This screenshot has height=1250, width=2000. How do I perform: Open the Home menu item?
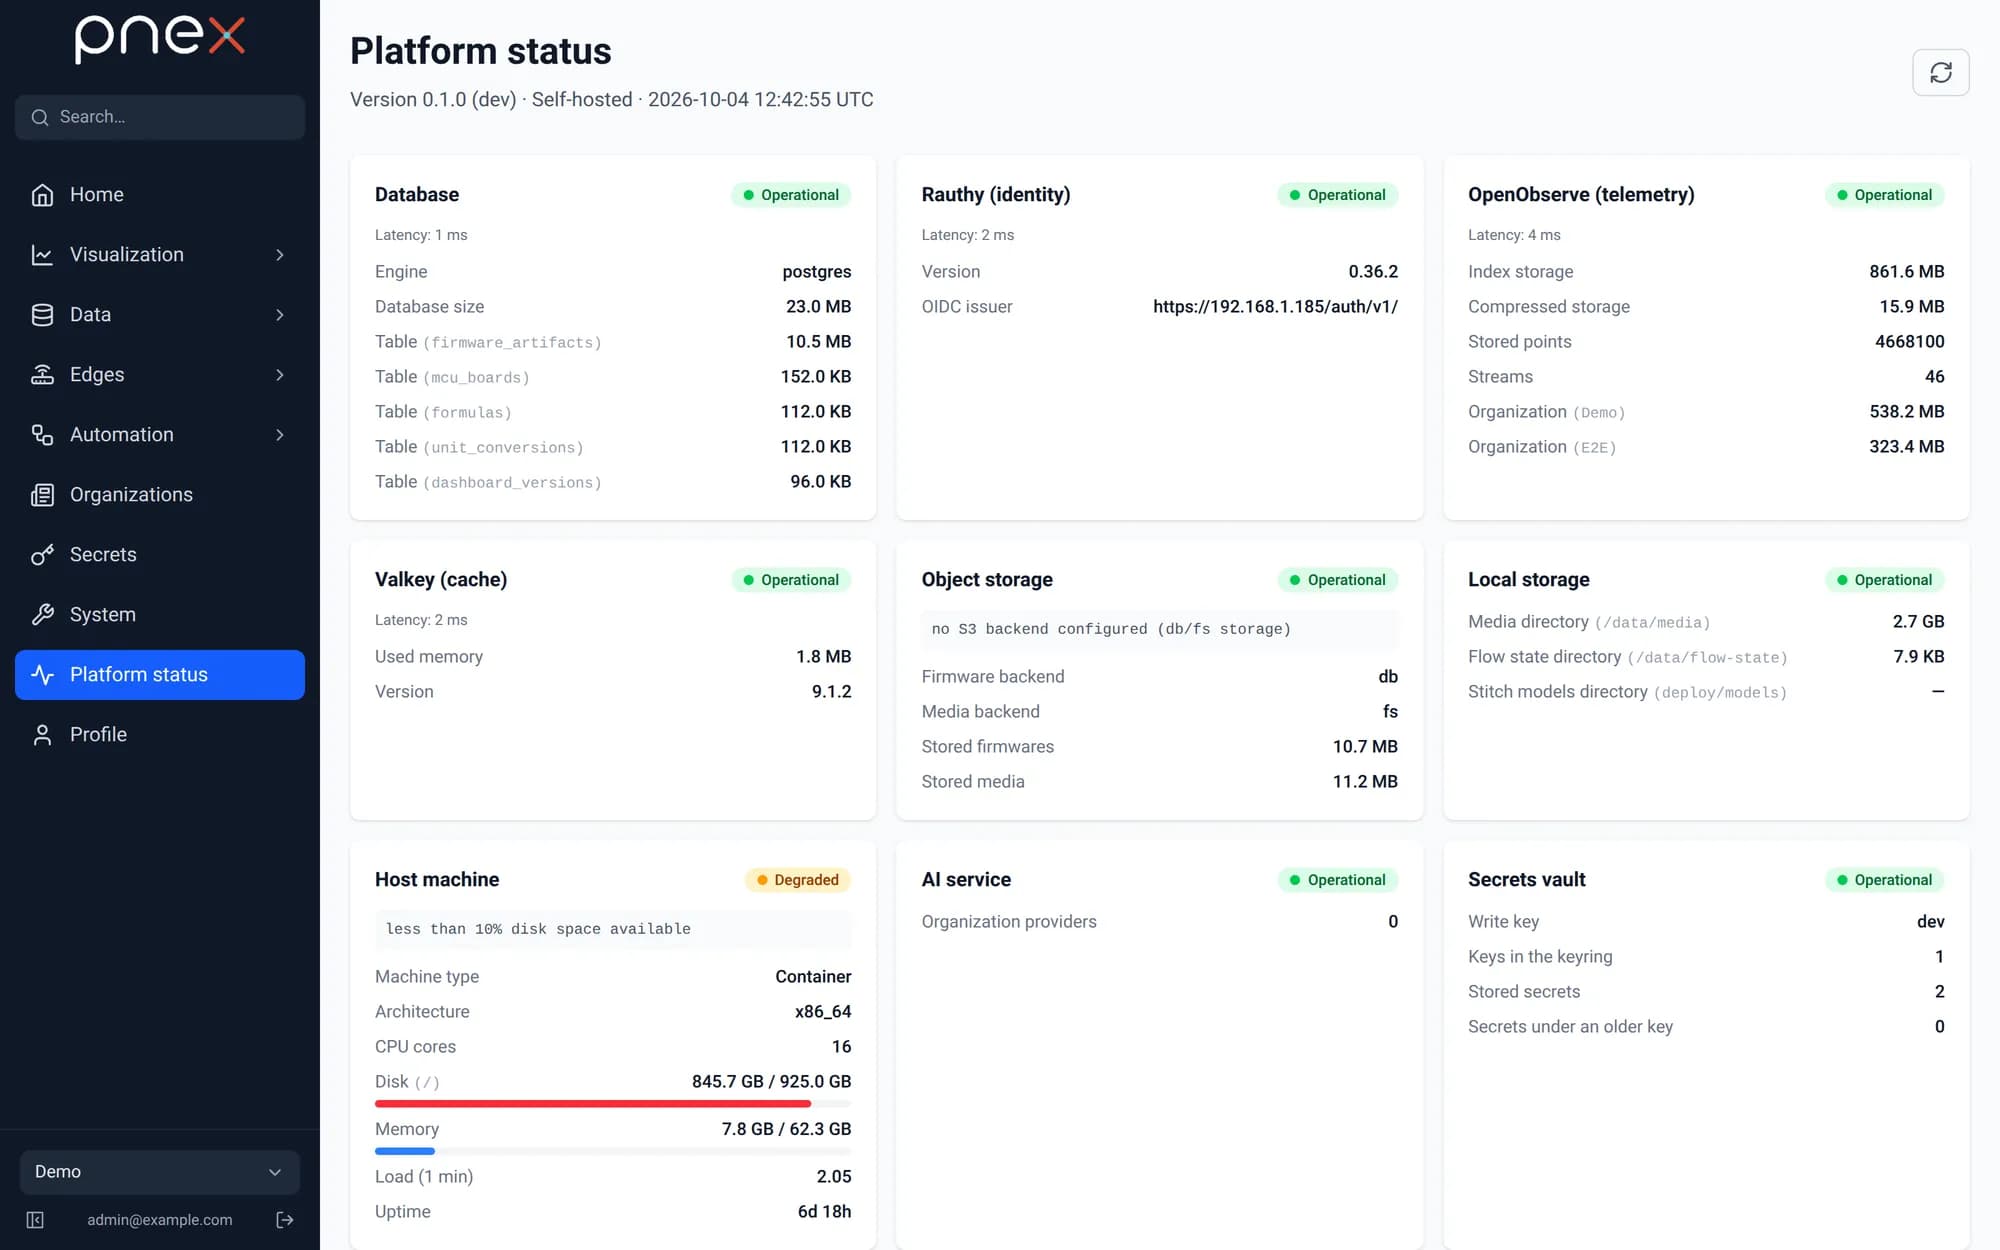160,195
